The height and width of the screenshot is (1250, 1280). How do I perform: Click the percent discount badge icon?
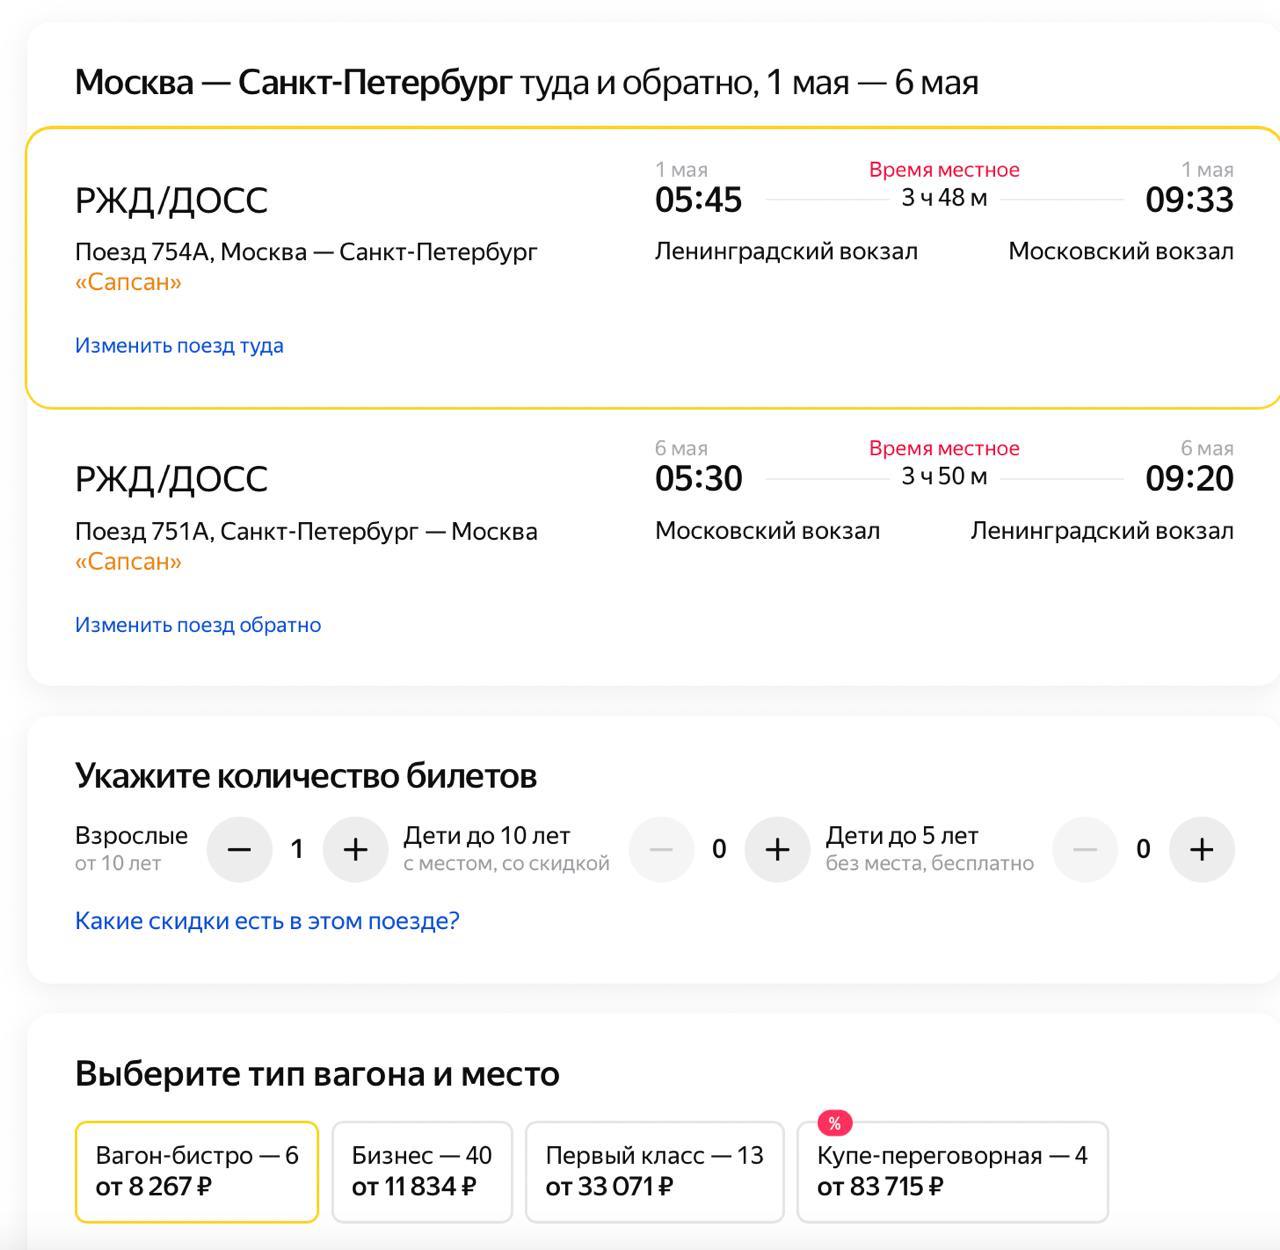pos(834,1123)
